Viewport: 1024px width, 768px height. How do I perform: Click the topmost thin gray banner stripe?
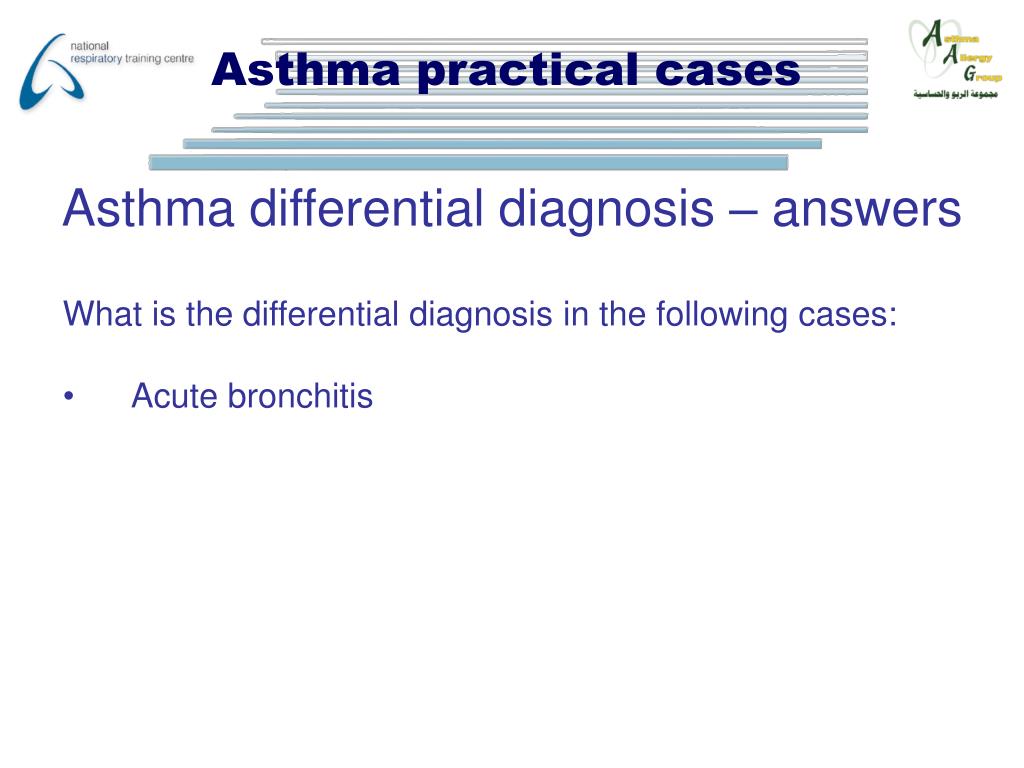coord(564,41)
